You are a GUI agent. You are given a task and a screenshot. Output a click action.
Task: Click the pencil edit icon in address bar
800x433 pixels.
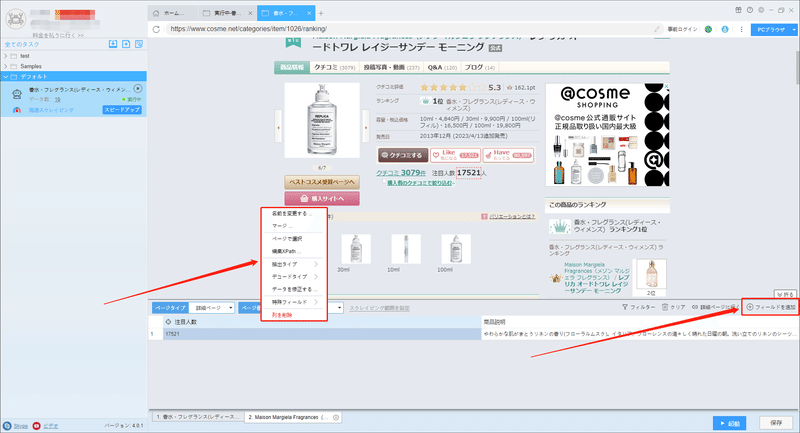click(x=657, y=29)
